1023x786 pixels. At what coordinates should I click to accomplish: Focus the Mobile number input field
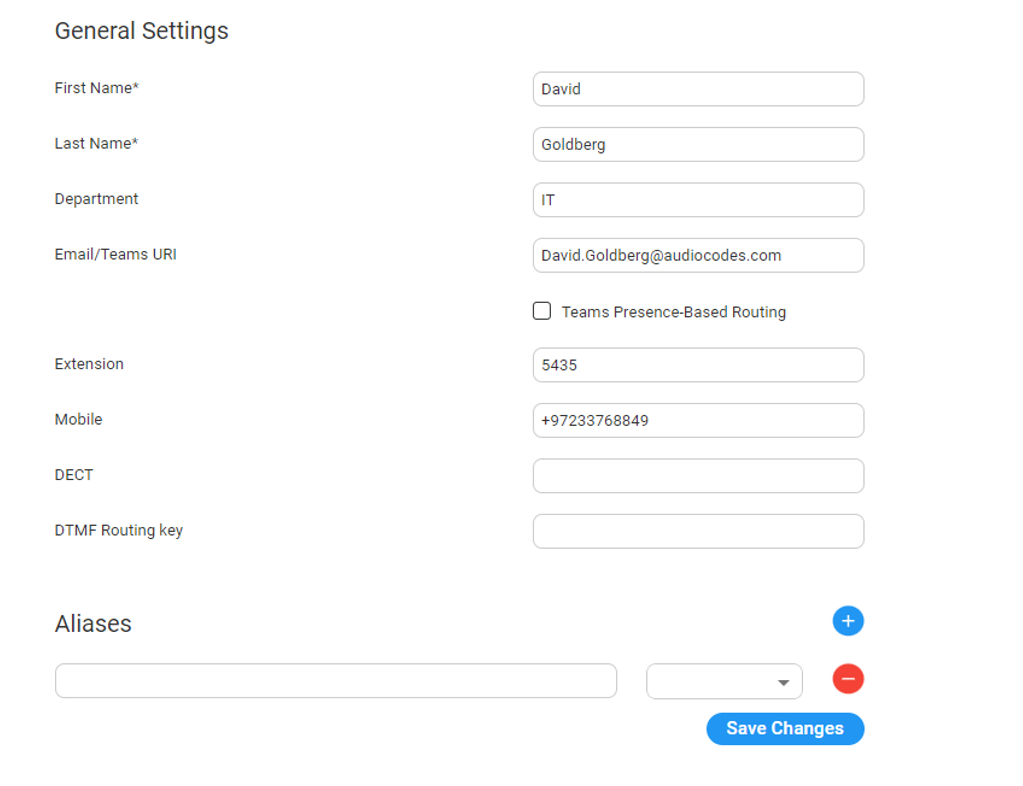pos(698,420)
